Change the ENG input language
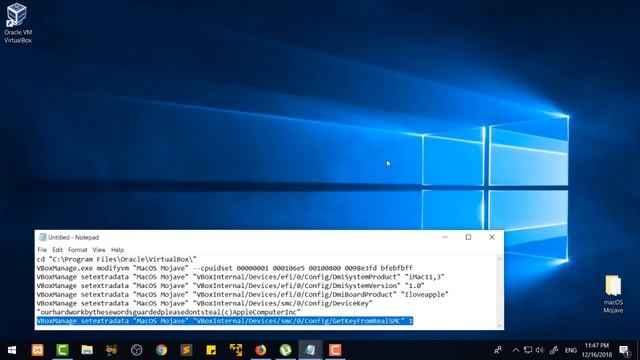This screenshot has width=640, height=360. point(571,350)
